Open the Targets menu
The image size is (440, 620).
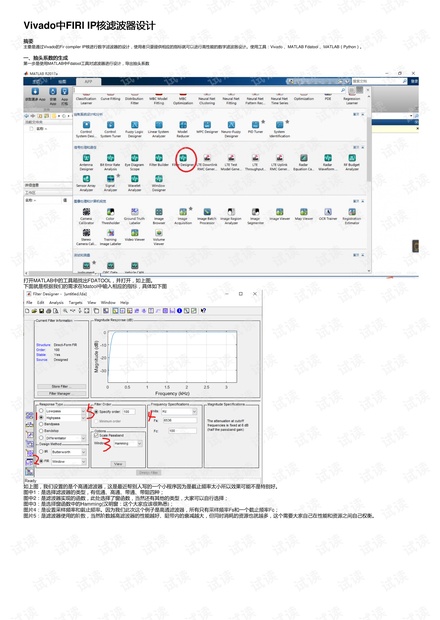pos(76,302)
